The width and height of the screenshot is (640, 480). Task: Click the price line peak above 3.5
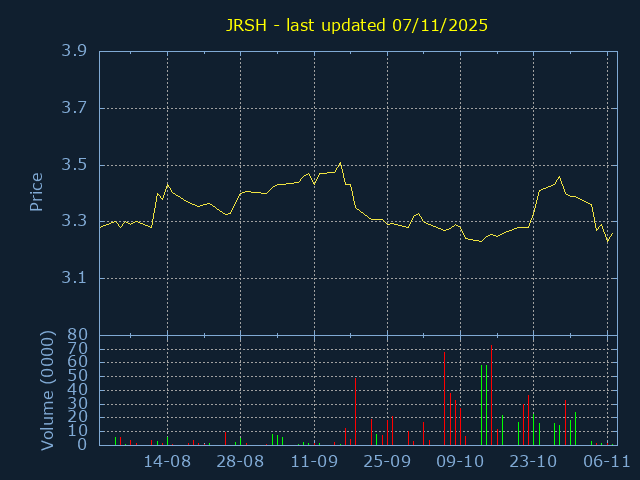pos(340,163)
